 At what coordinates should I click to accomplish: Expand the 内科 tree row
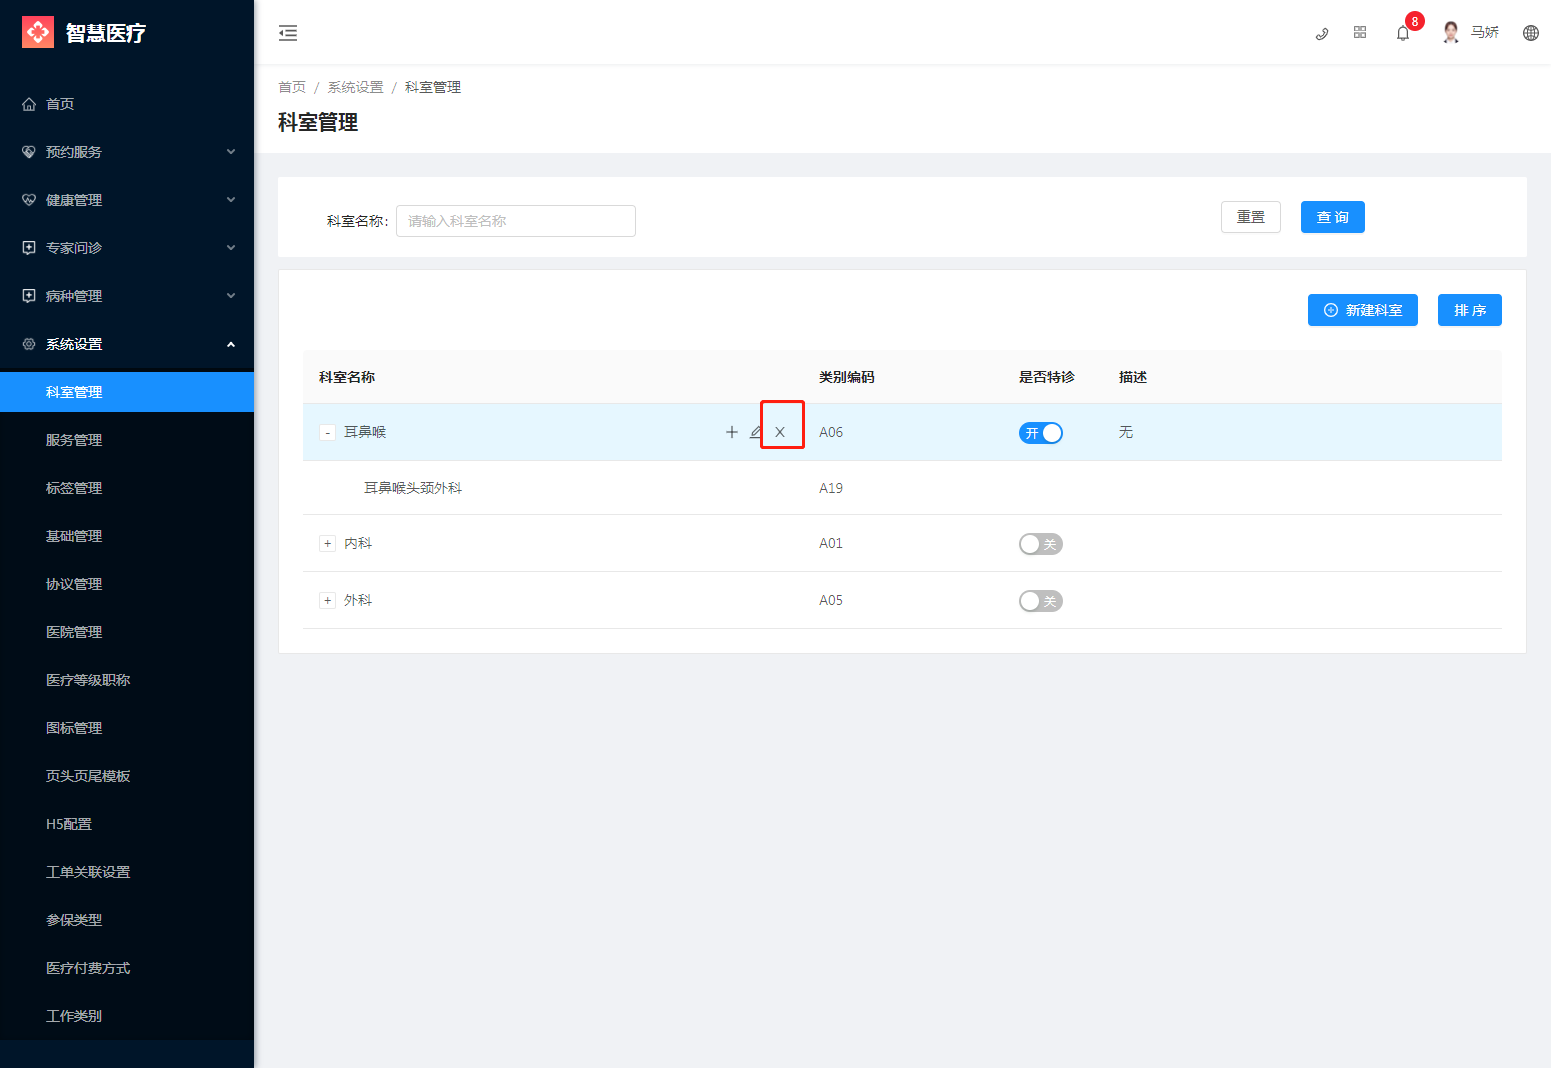(327, 544)
